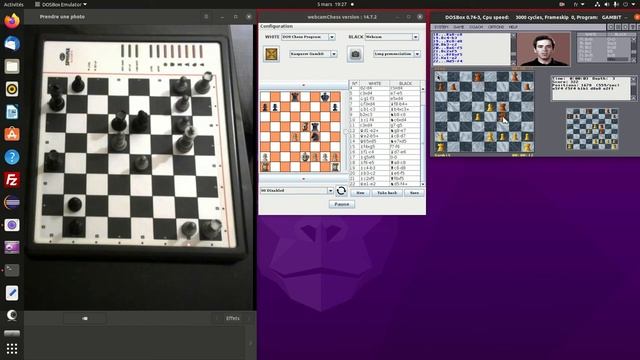Click the camera capture icon in webcamChess
640x360 pixels.
[x=355, y=54]
